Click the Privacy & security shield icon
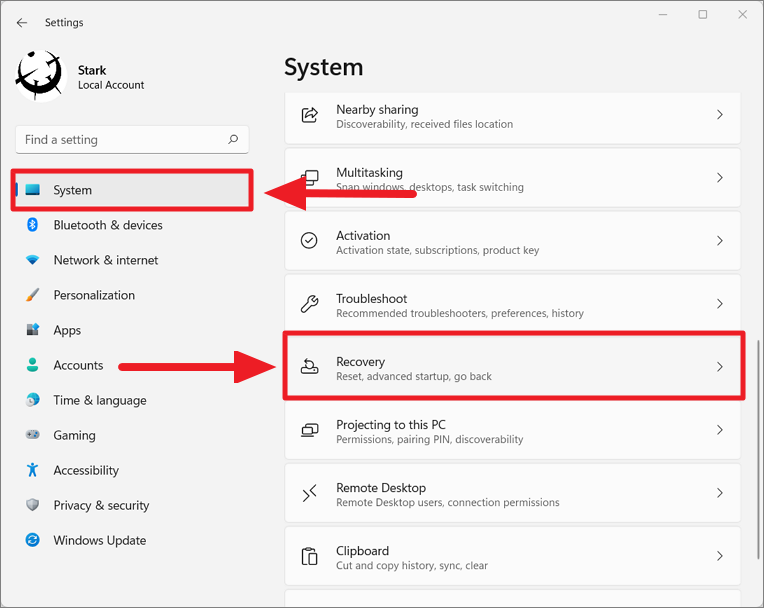 click(x=32, y=505)
